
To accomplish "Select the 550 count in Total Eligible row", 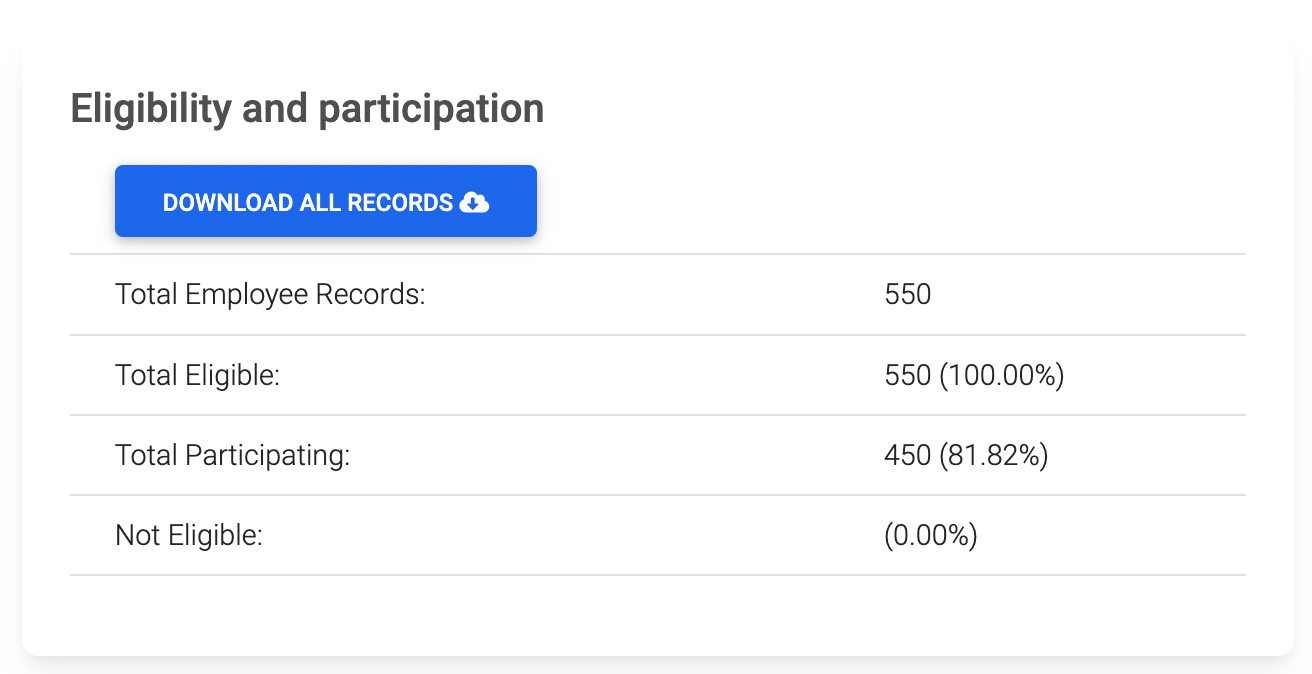I will pyautogui.click(x=908, y=375).
